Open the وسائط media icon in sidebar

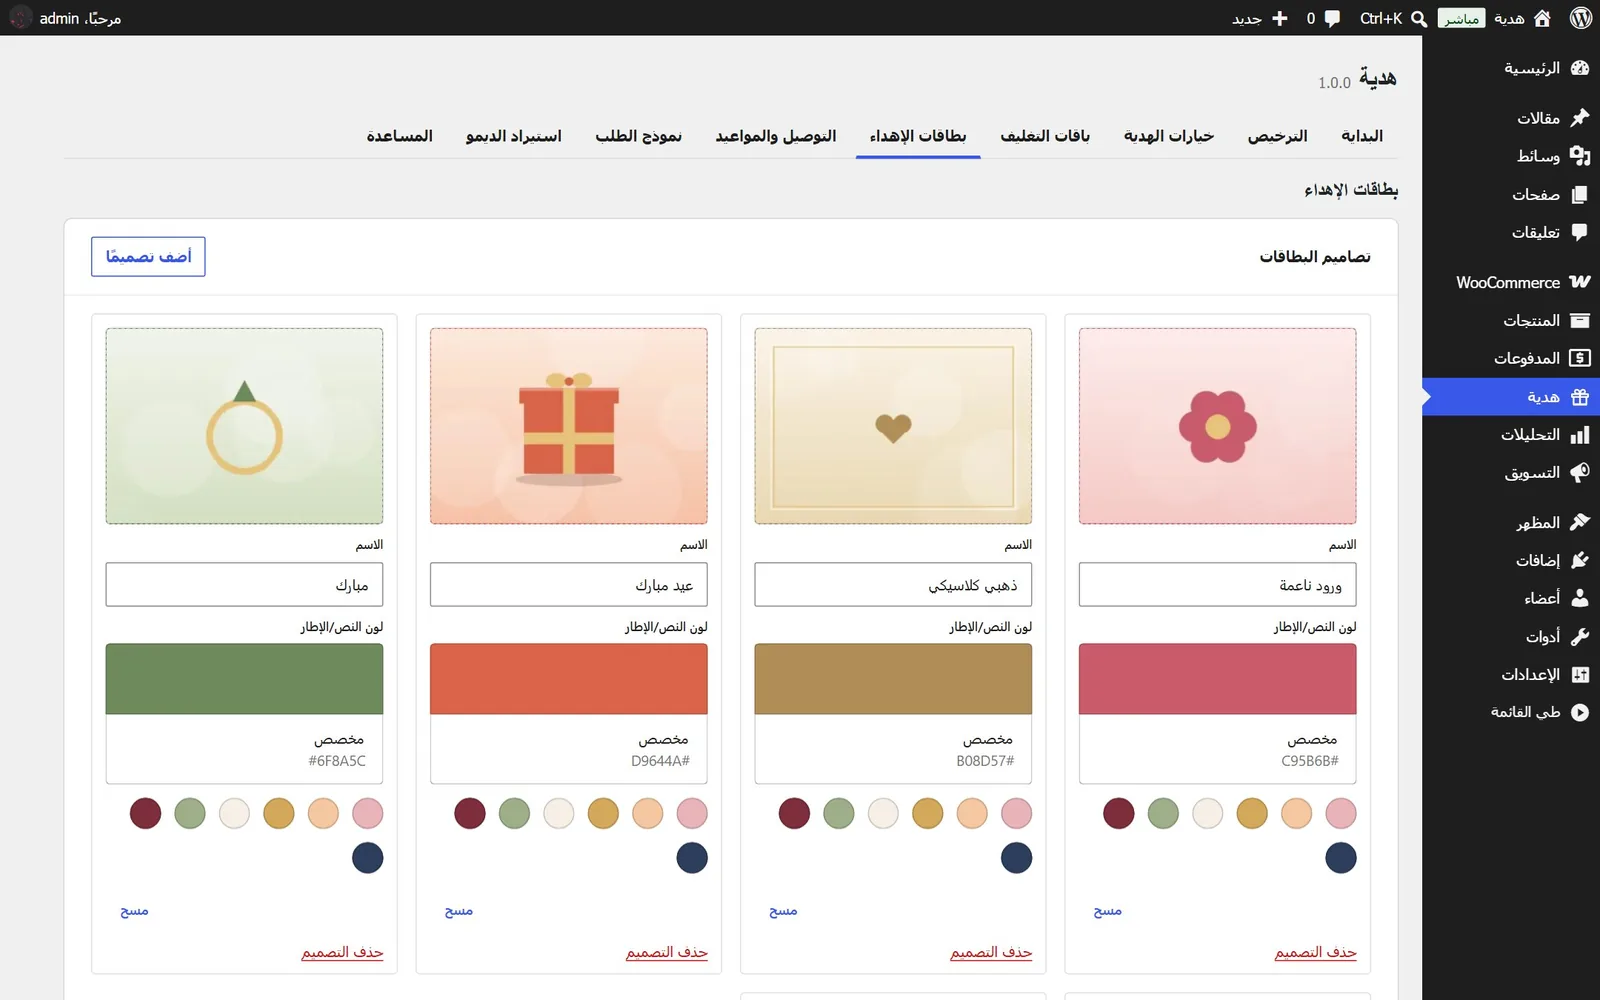point(1580,156)
